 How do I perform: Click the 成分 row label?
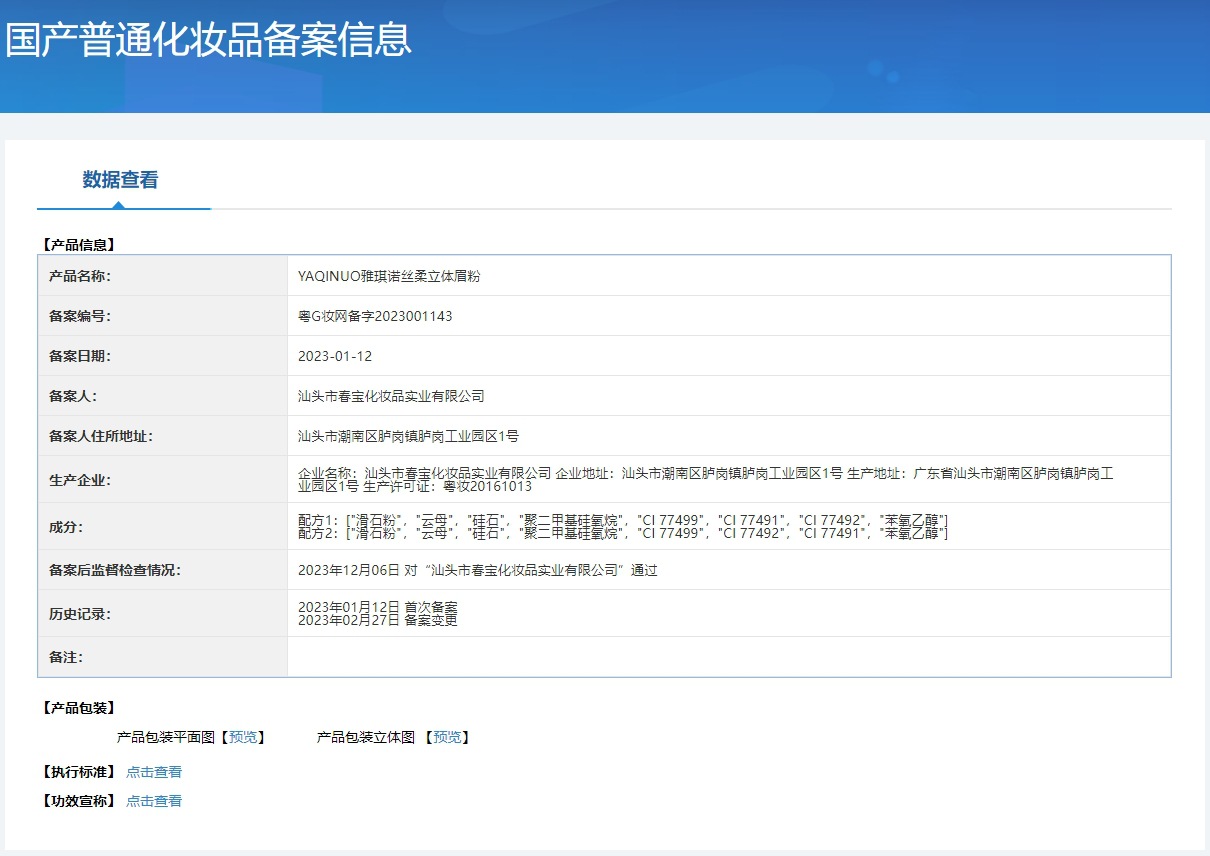[x=65, y=526]
